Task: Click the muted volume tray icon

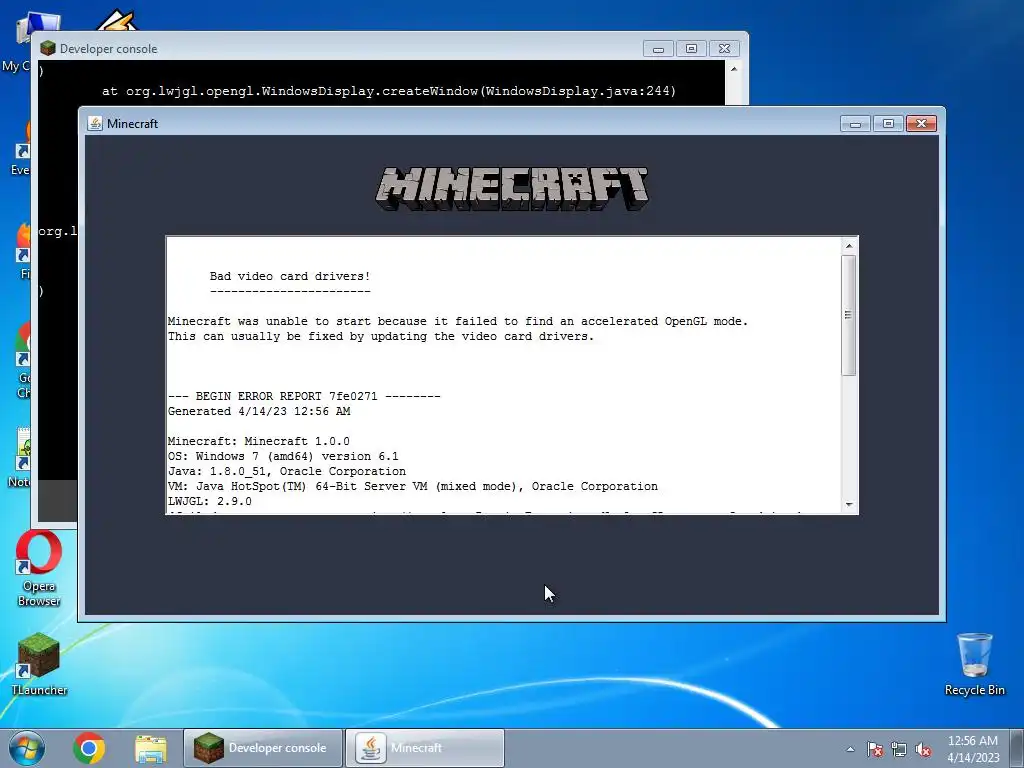Action: pos(923,749)
